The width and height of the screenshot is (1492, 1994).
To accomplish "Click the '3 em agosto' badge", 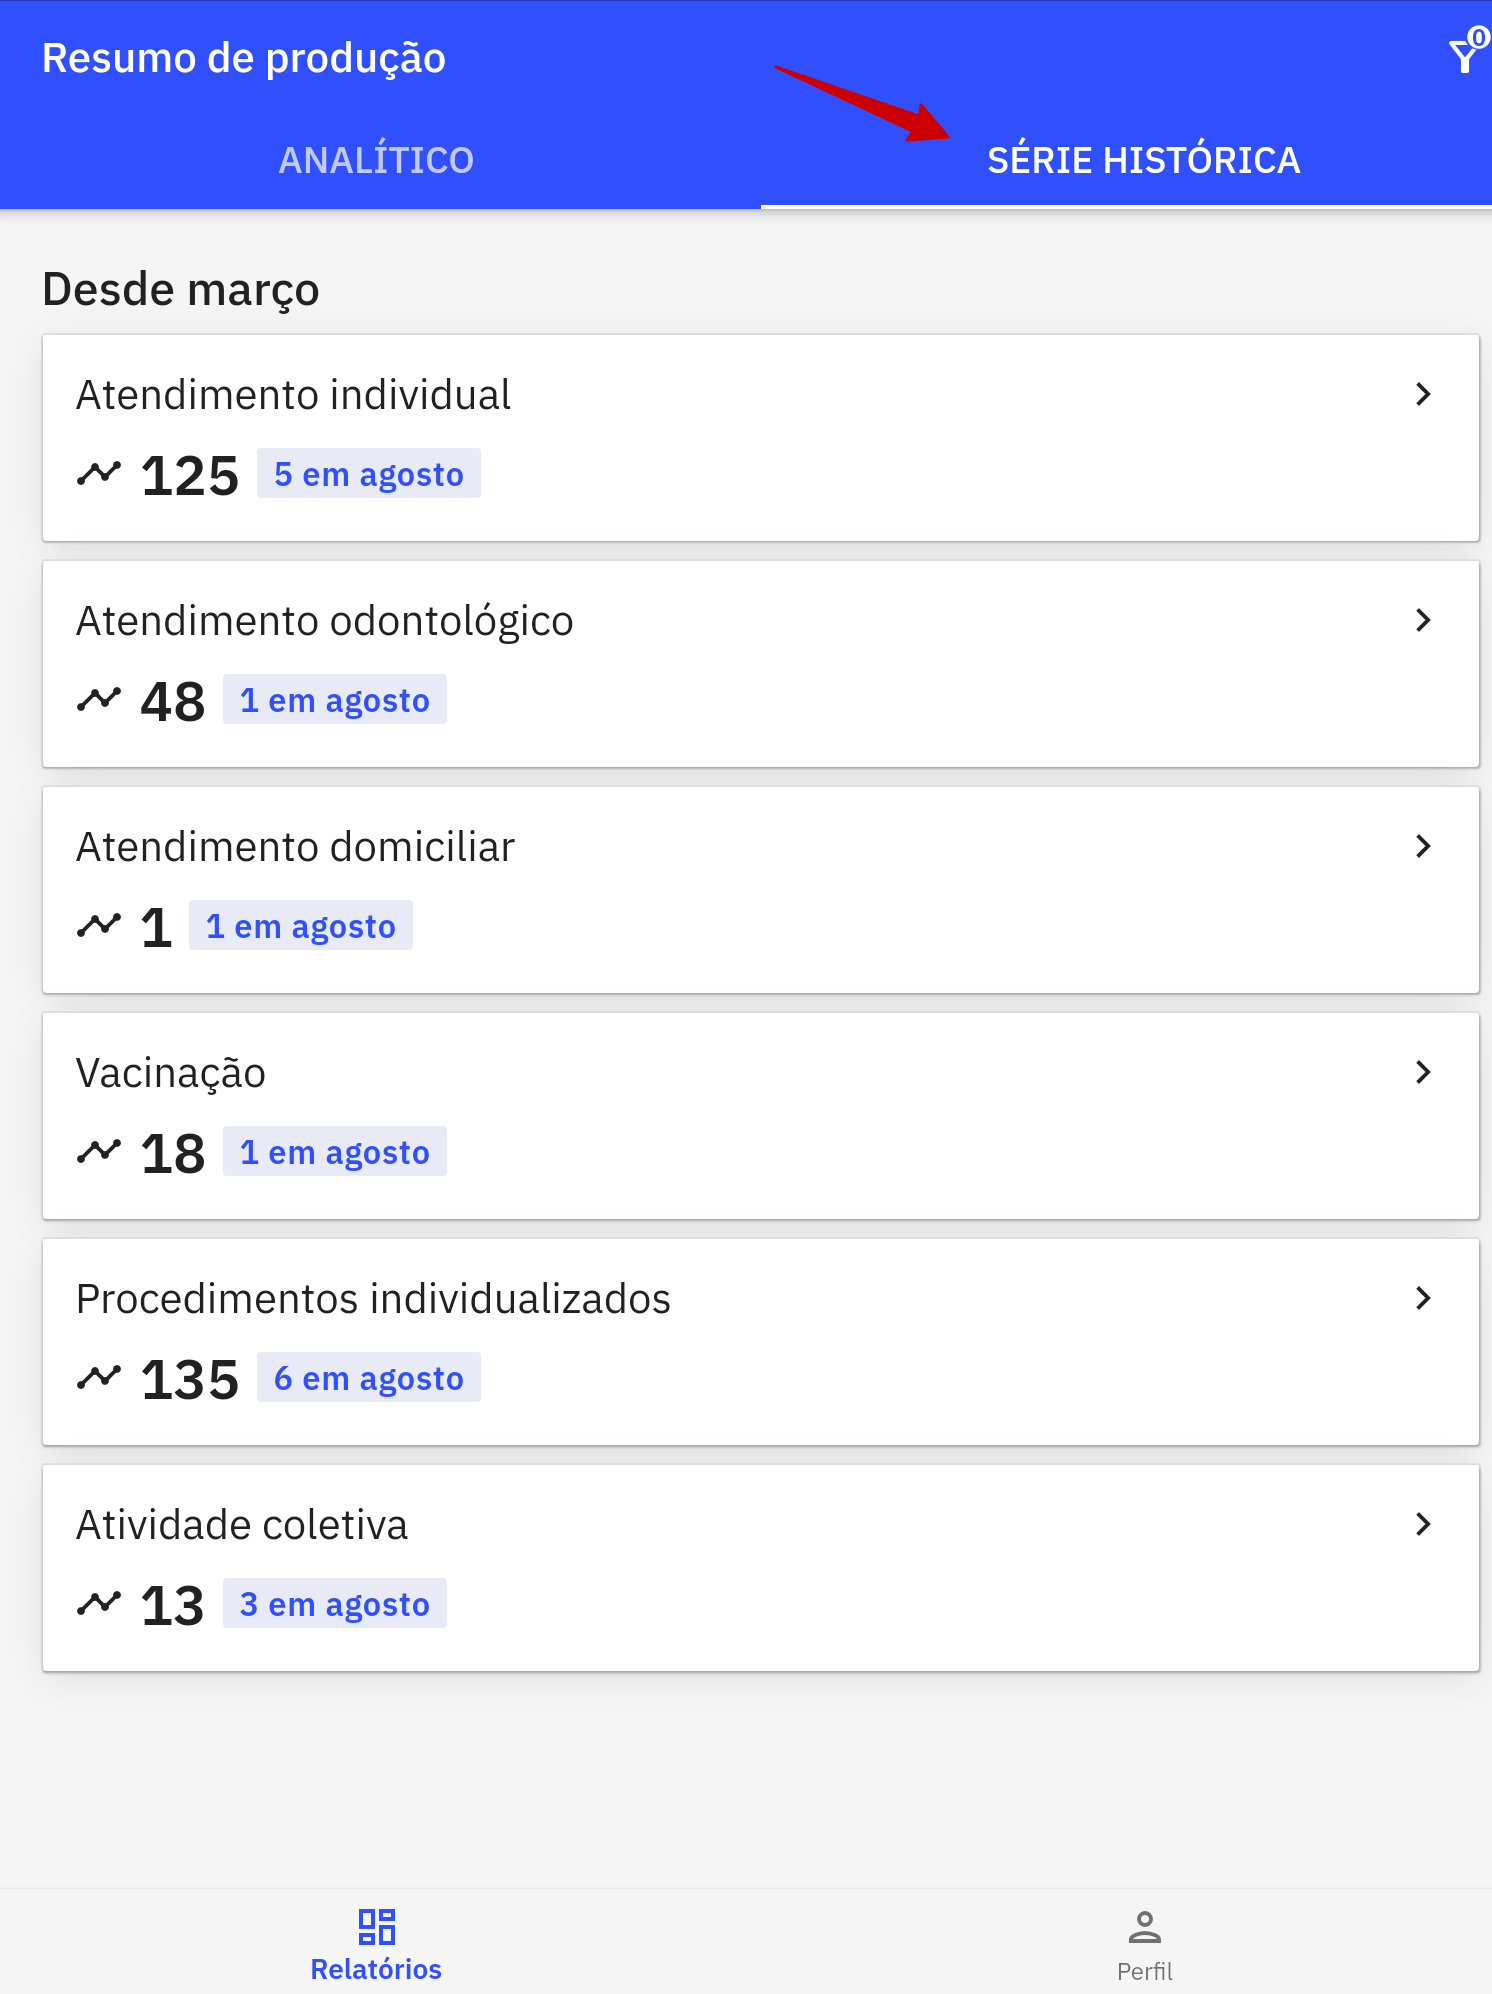I will [335, 1604].
